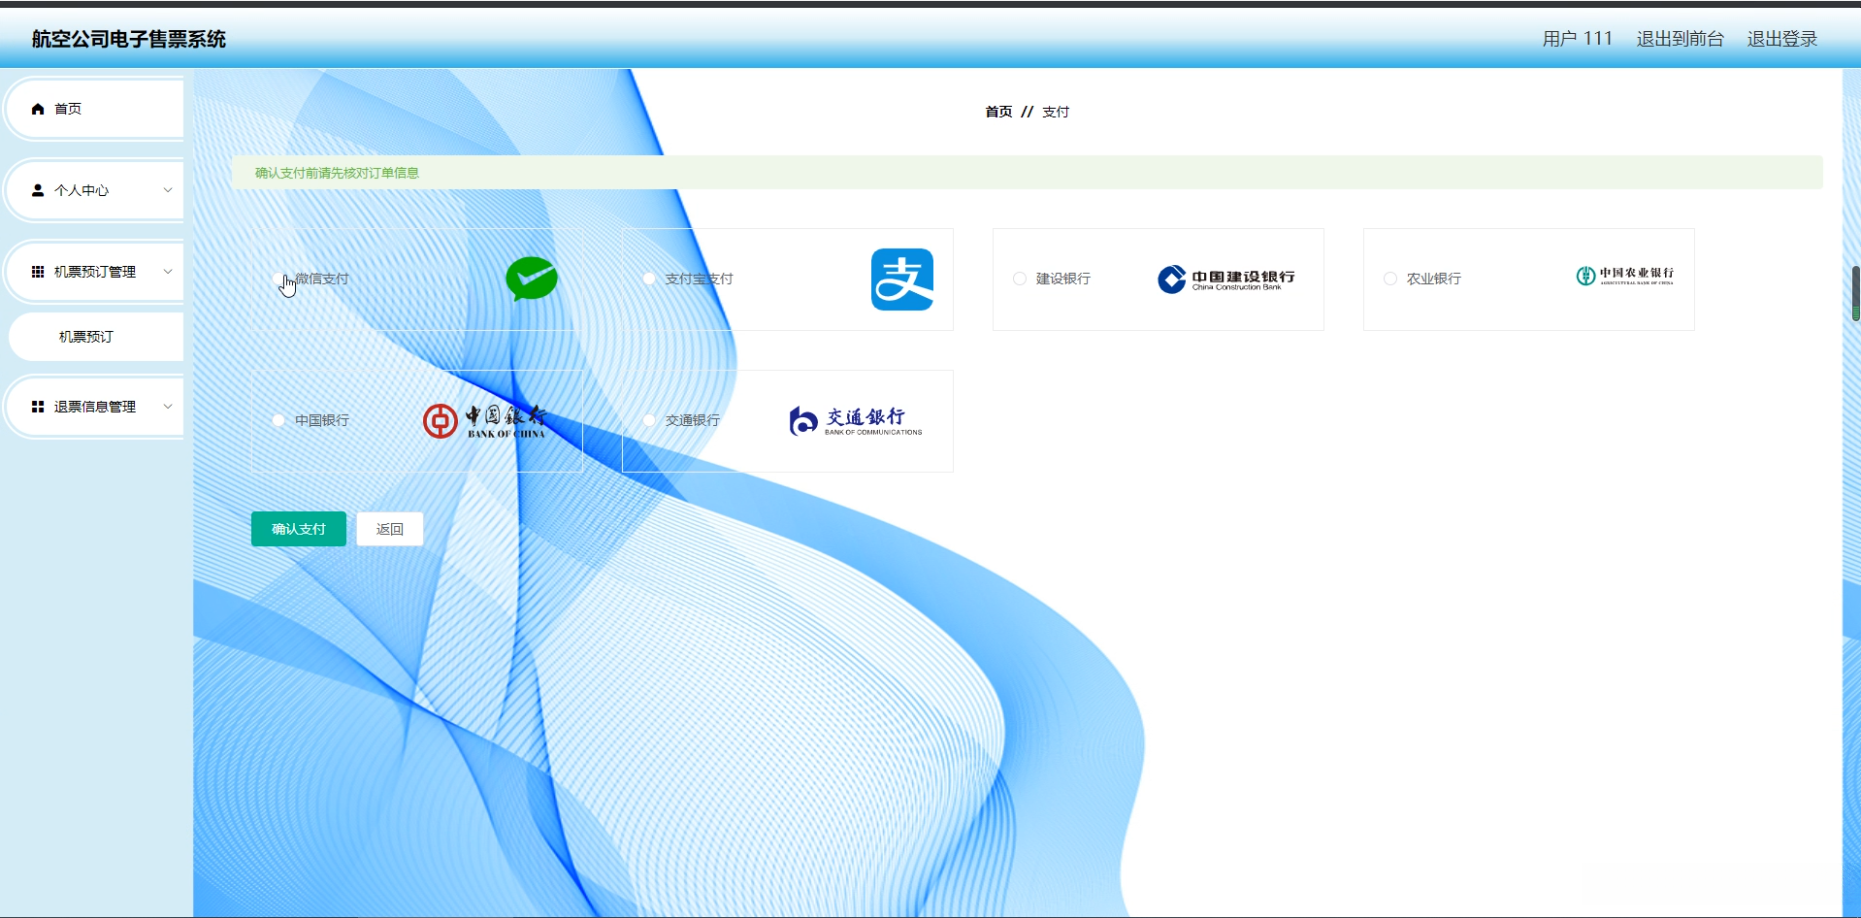Open the 机票预订管理 sidebar menu
1861x918 pixels.
pos(96,272)
